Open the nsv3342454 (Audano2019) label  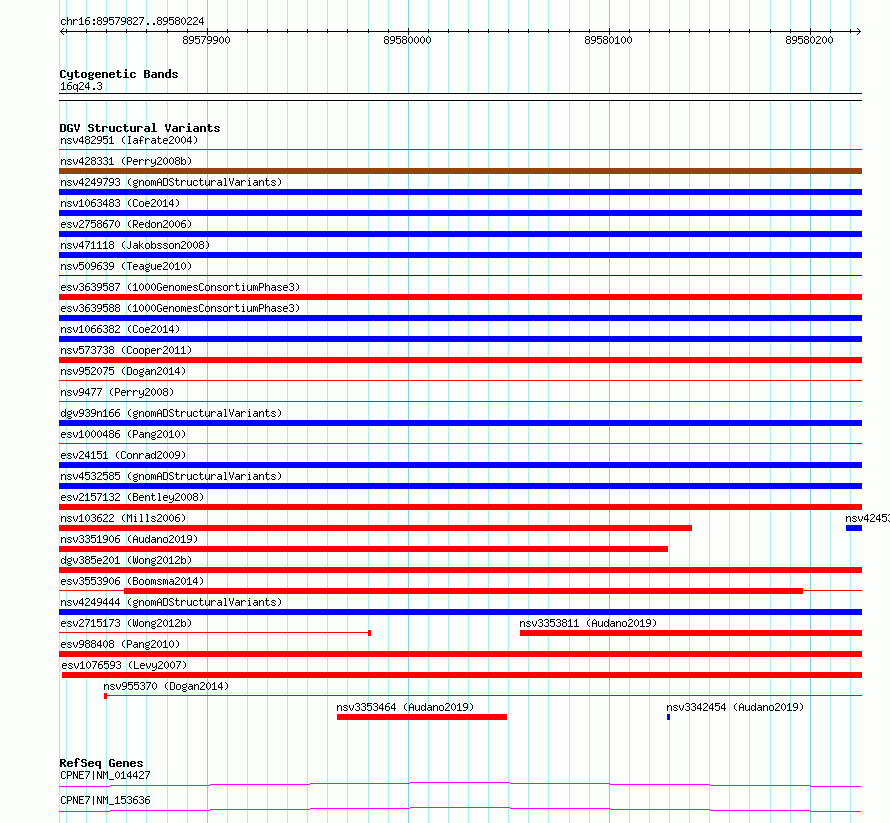tap(735, 707)
